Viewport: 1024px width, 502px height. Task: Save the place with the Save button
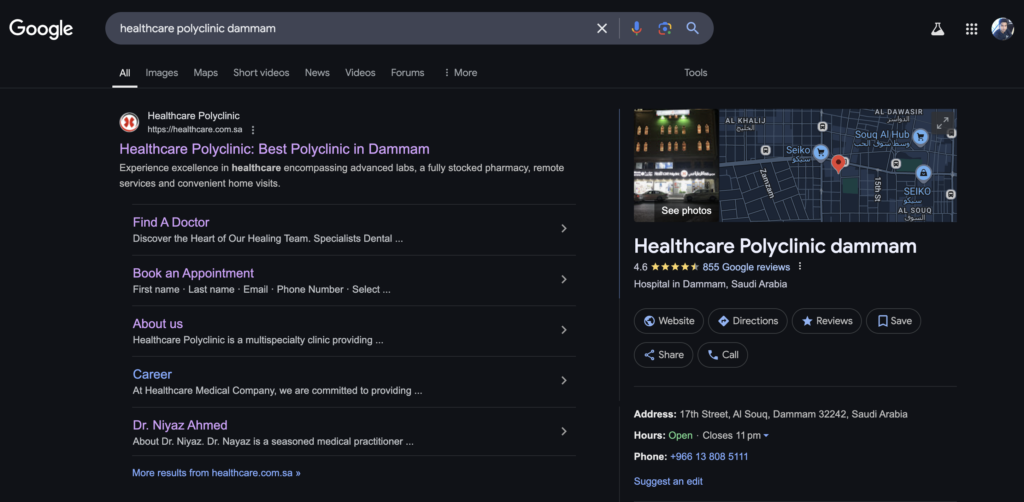(893, 321)
